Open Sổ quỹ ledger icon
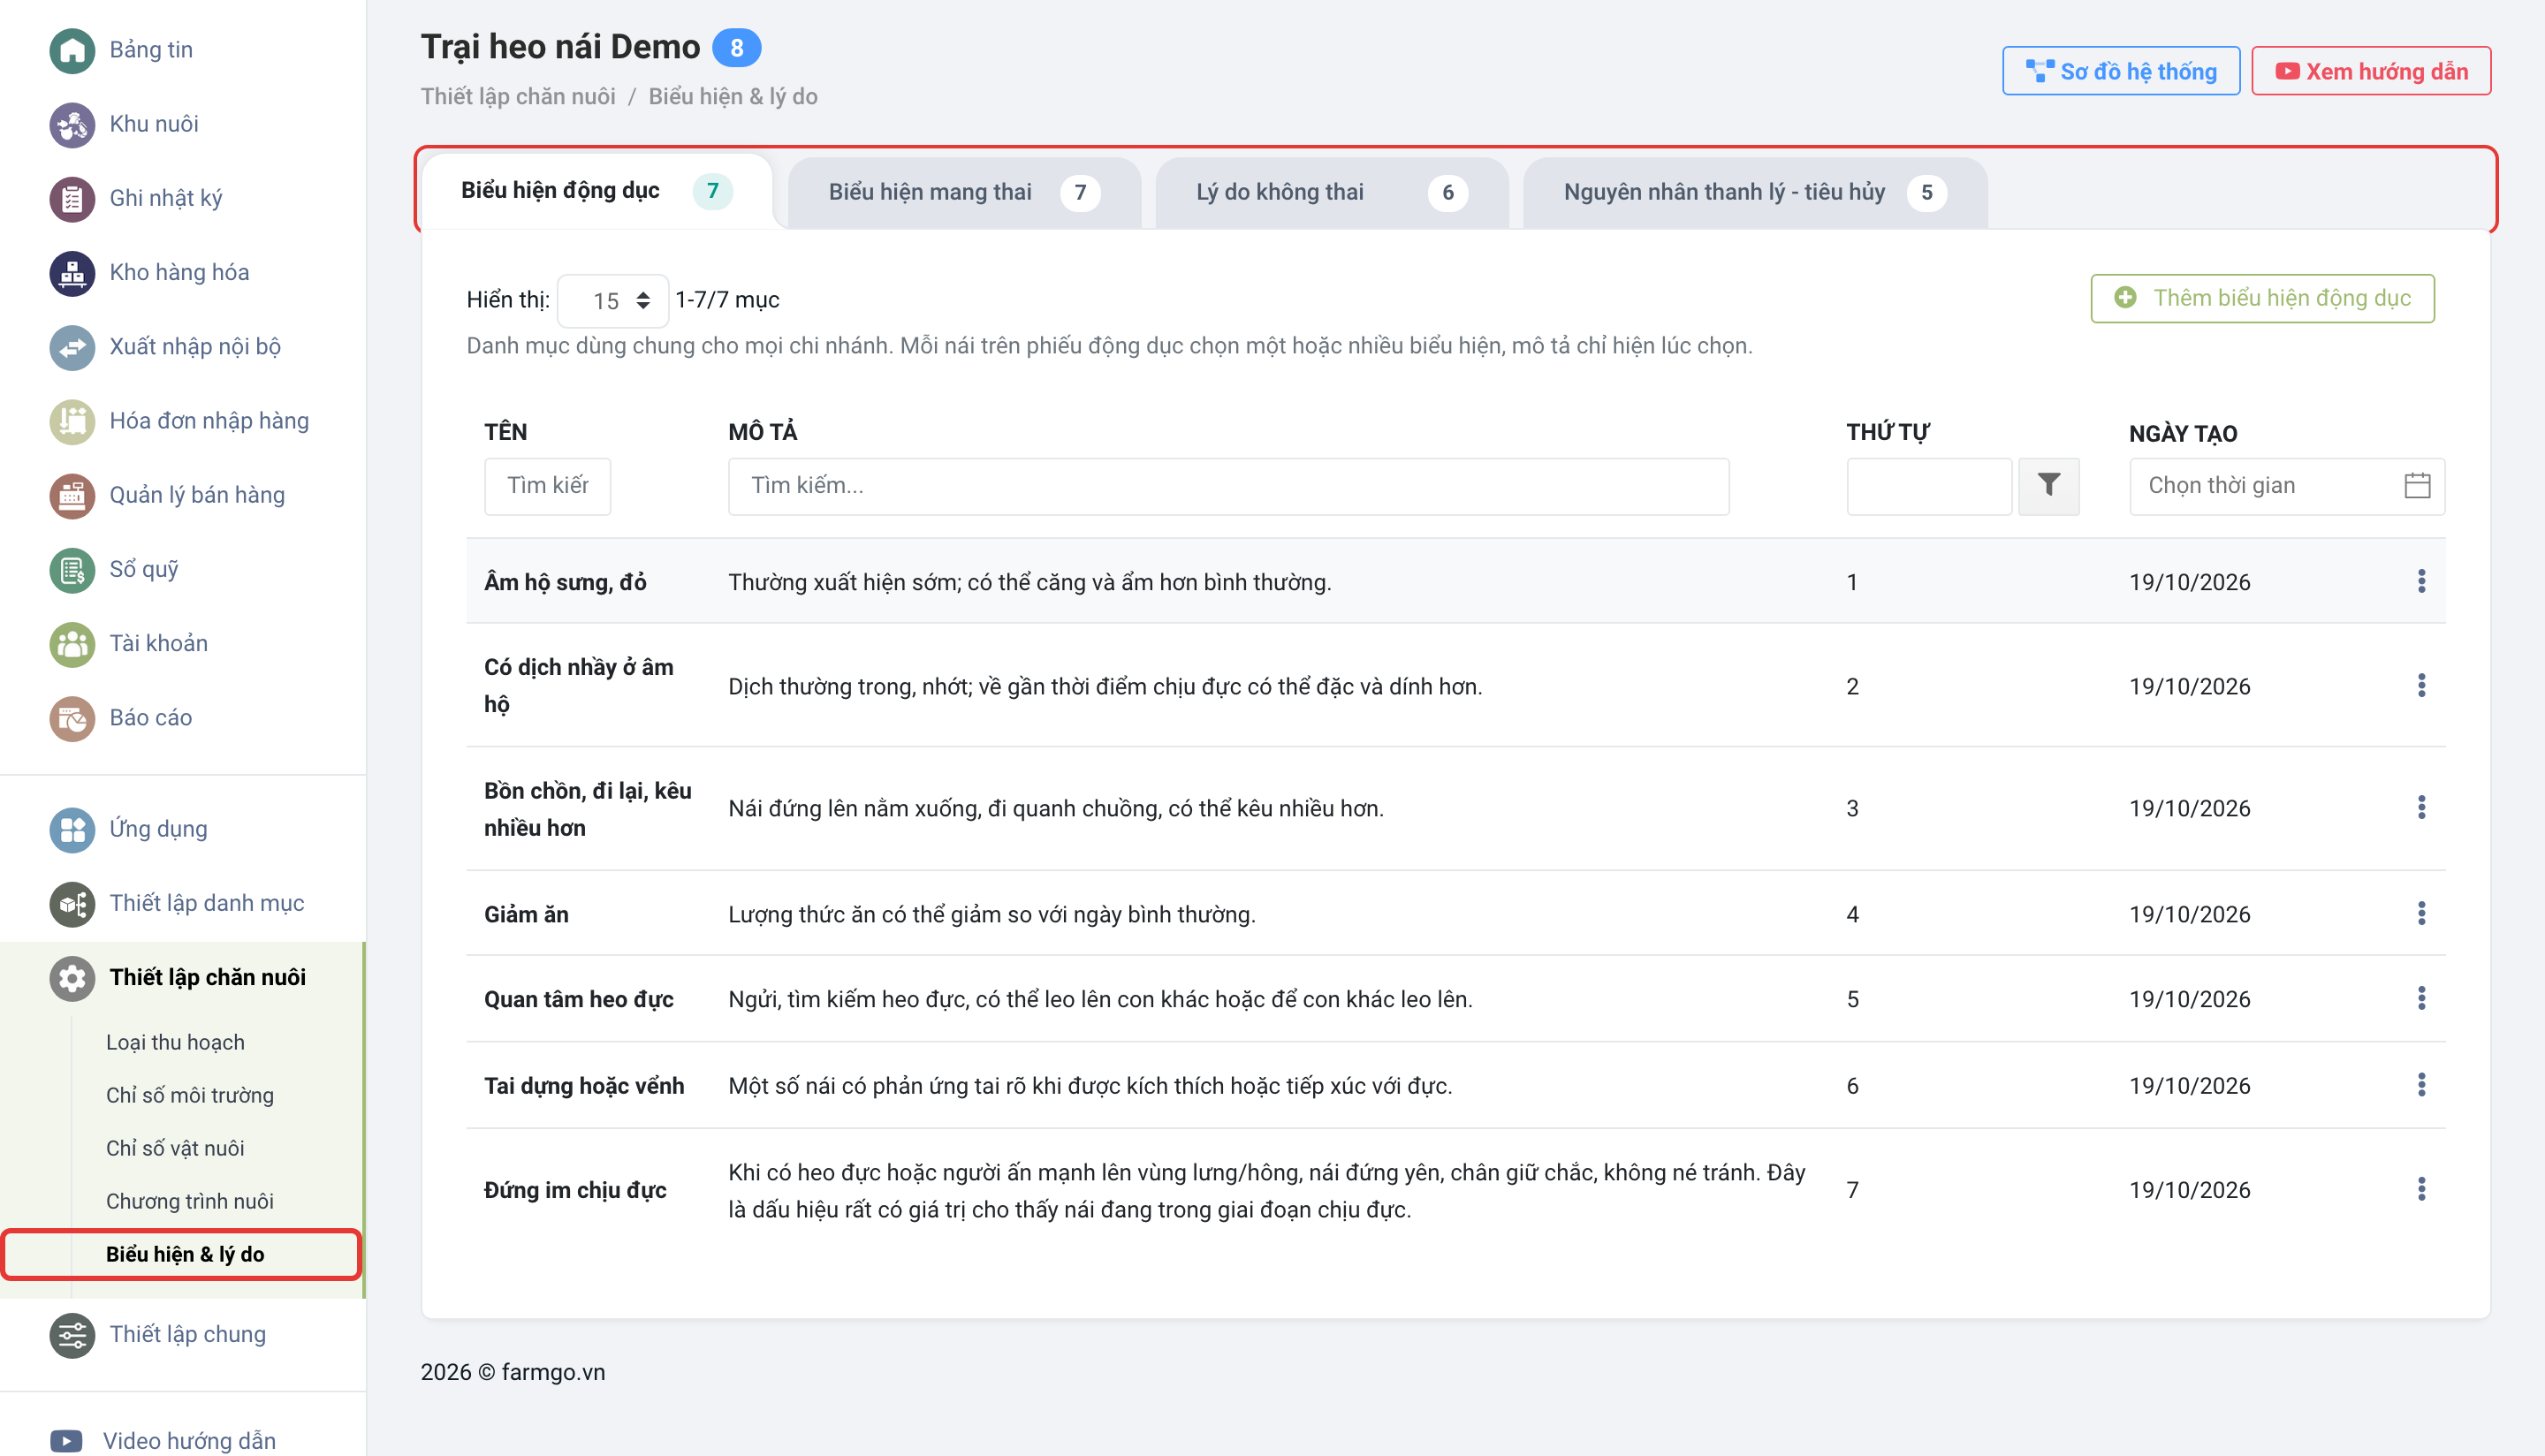 click(x=72, y=569)
